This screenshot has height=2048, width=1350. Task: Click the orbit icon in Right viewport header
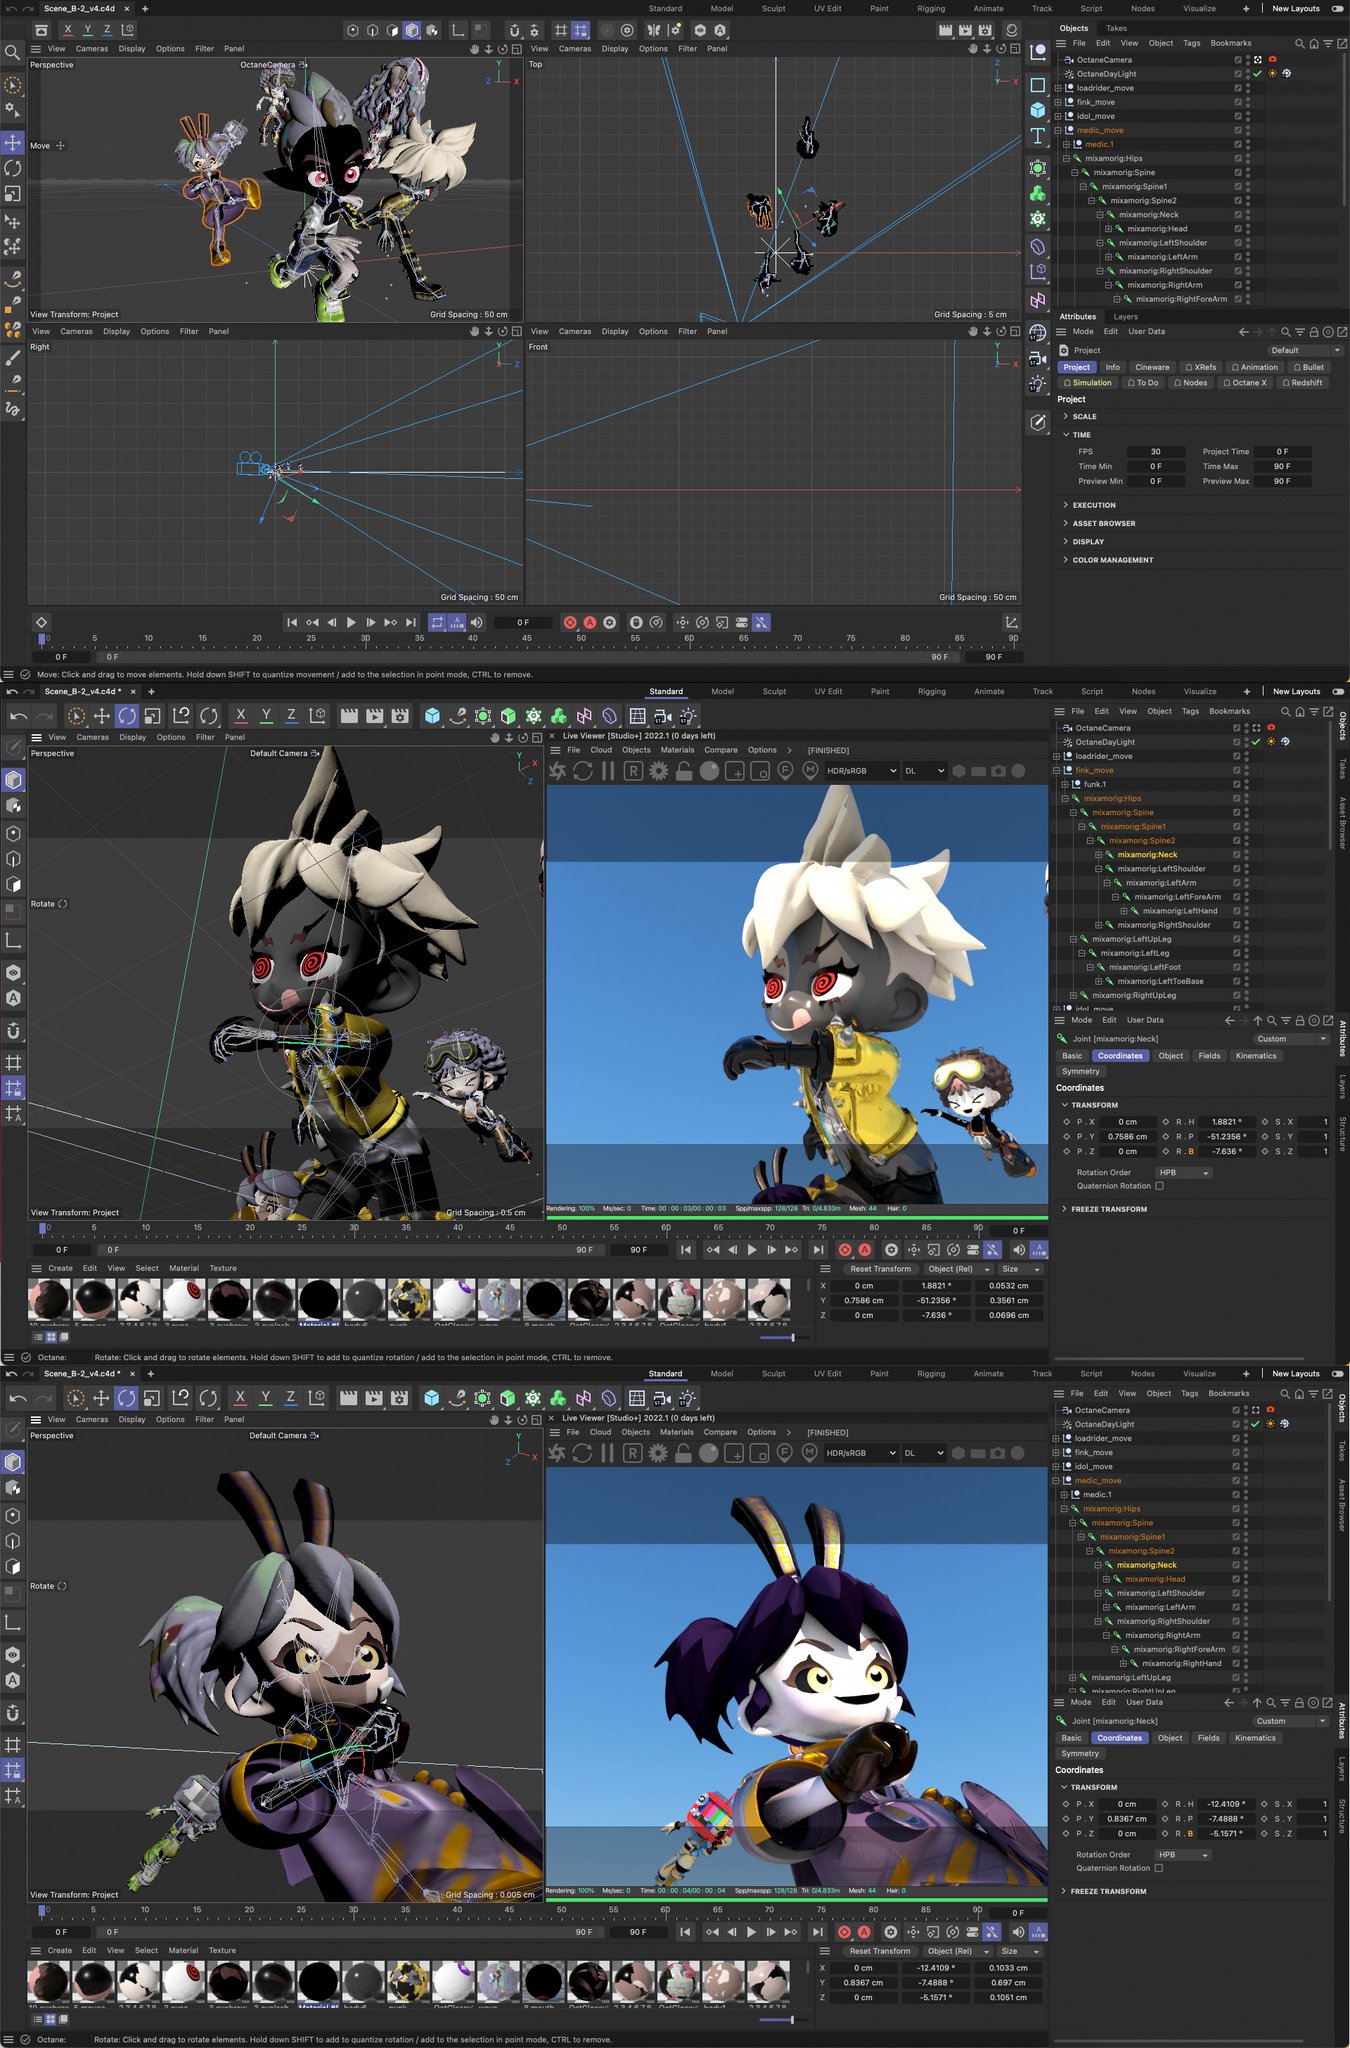click(502, 331)
